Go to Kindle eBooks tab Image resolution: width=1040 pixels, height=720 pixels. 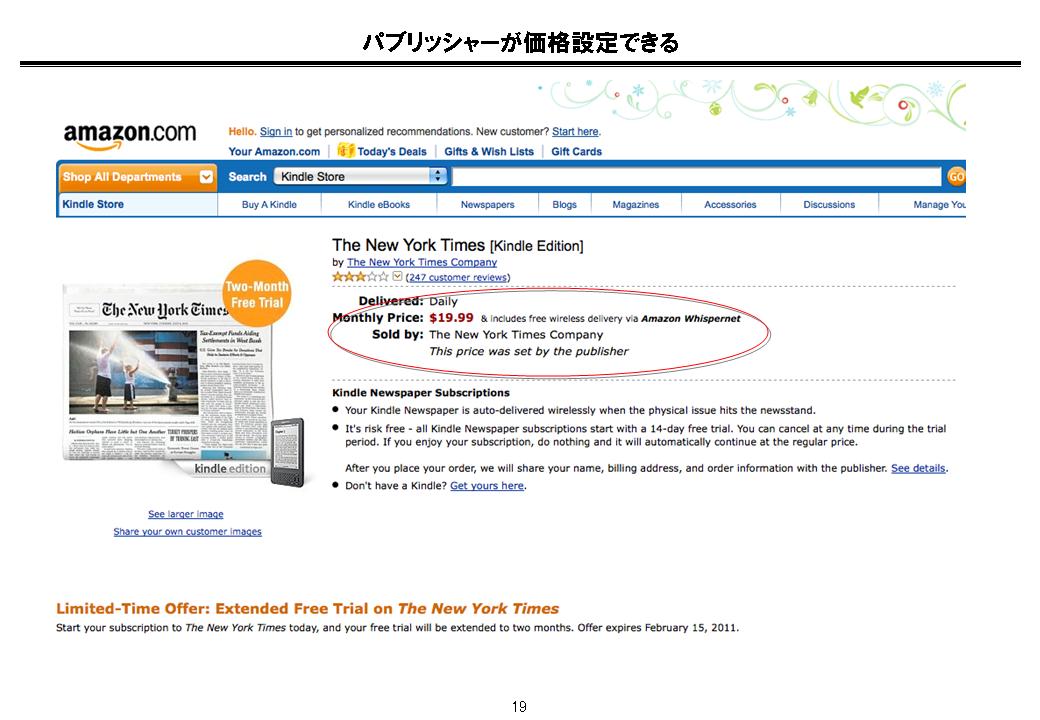tap(379, 205)
